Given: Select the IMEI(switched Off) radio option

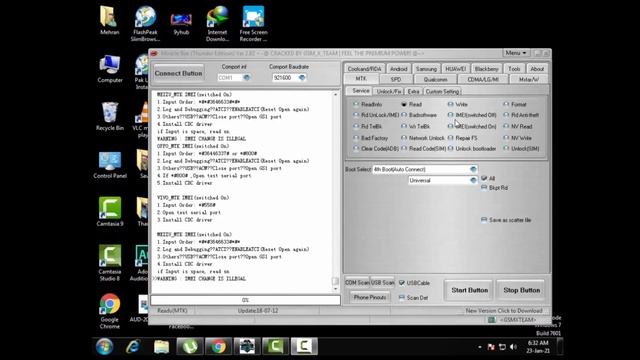Looking at the screenshot, I should pos(450,115).
